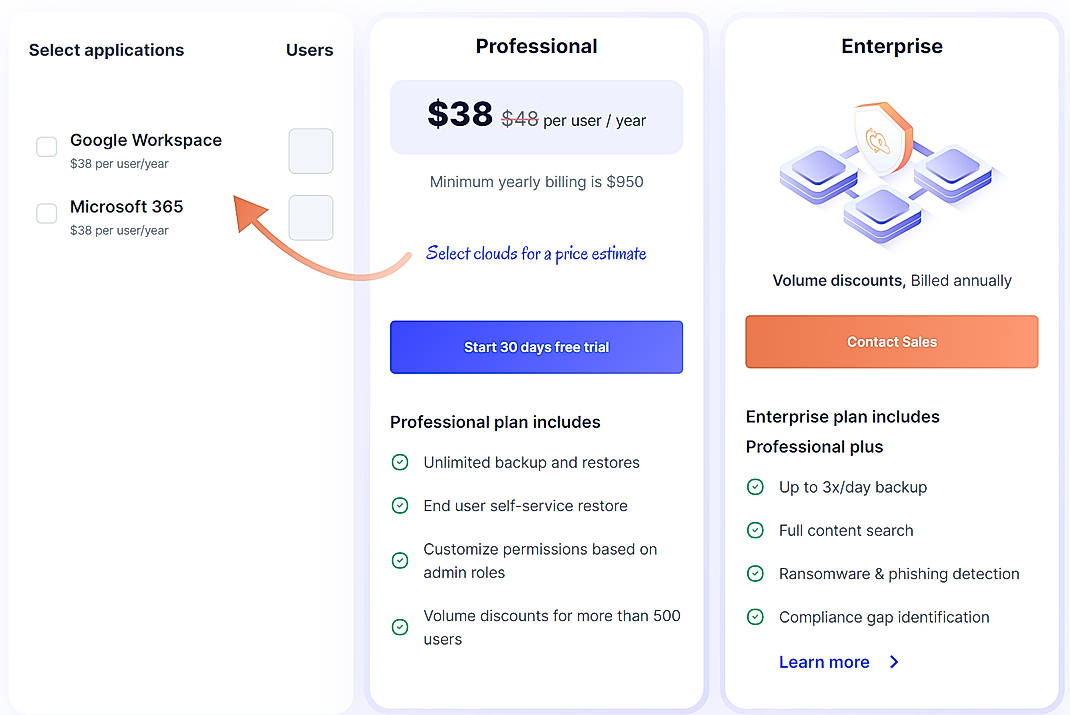Click the checkmark icon beside Compliance gap identification
1070x715 pixels.
click(755, 617)
